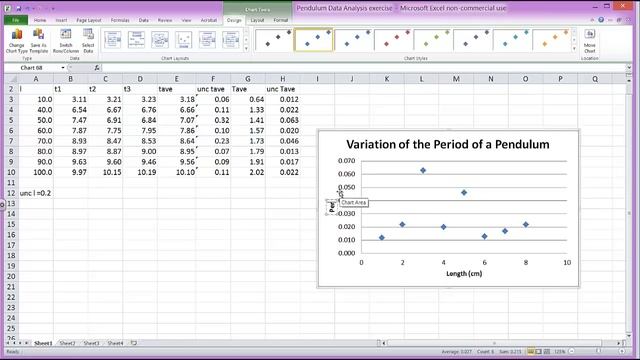Click zoom in plus button
Screen dimensions: 640x360
622,351
